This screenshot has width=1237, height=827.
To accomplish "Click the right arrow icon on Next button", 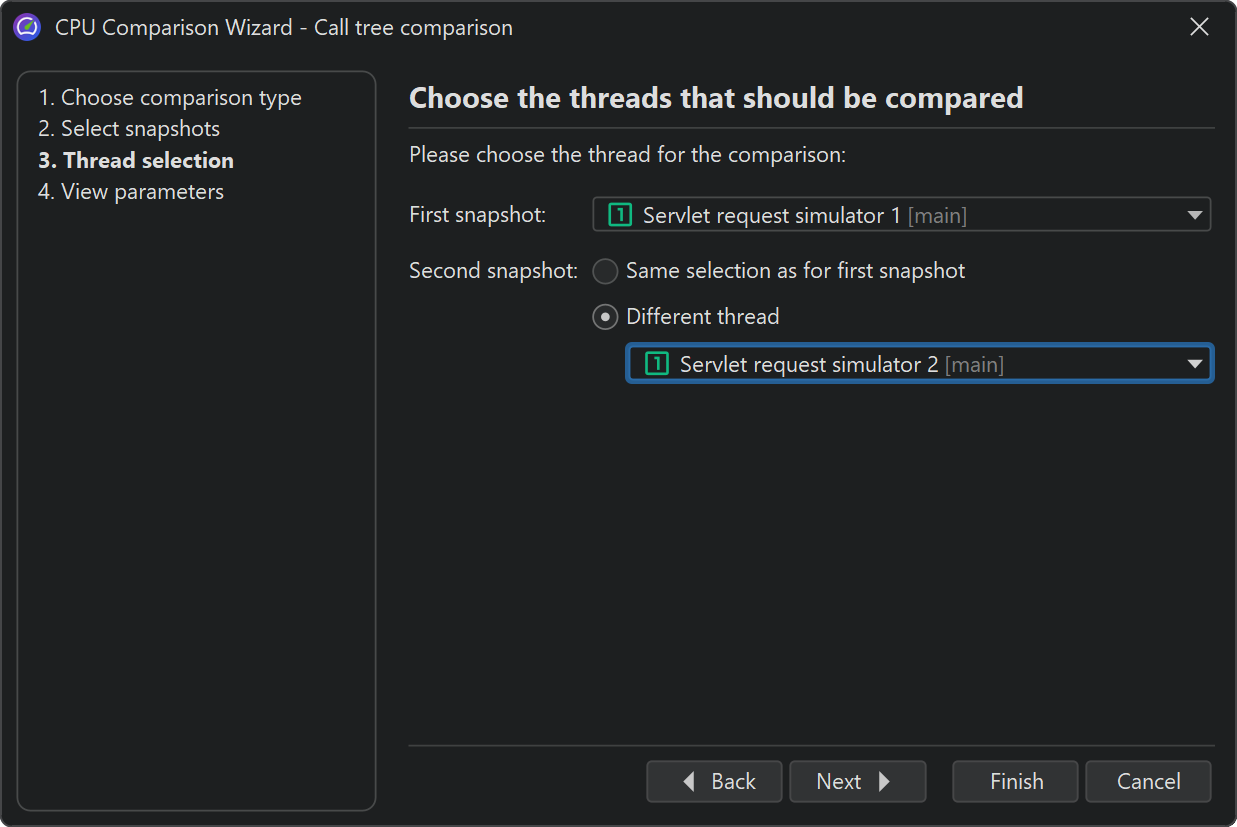I will (x=884, y=782).
